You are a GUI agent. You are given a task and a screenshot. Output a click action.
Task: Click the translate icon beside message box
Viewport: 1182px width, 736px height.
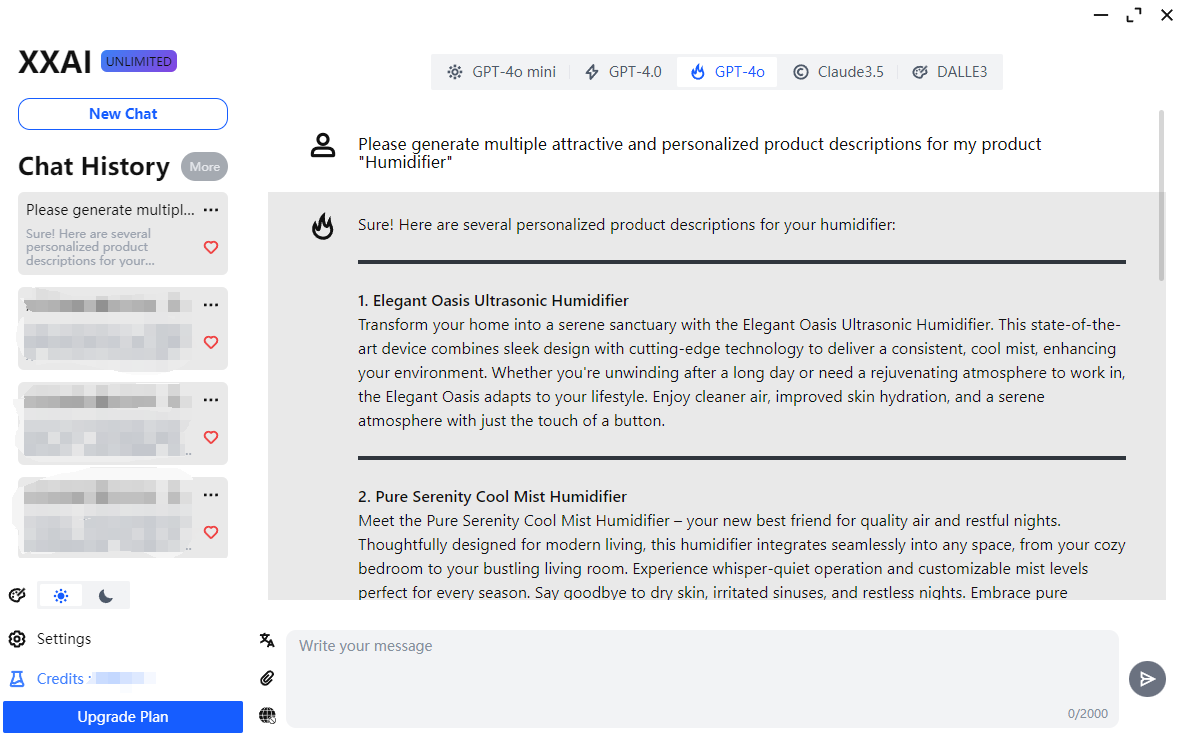[x=267, y=640]
